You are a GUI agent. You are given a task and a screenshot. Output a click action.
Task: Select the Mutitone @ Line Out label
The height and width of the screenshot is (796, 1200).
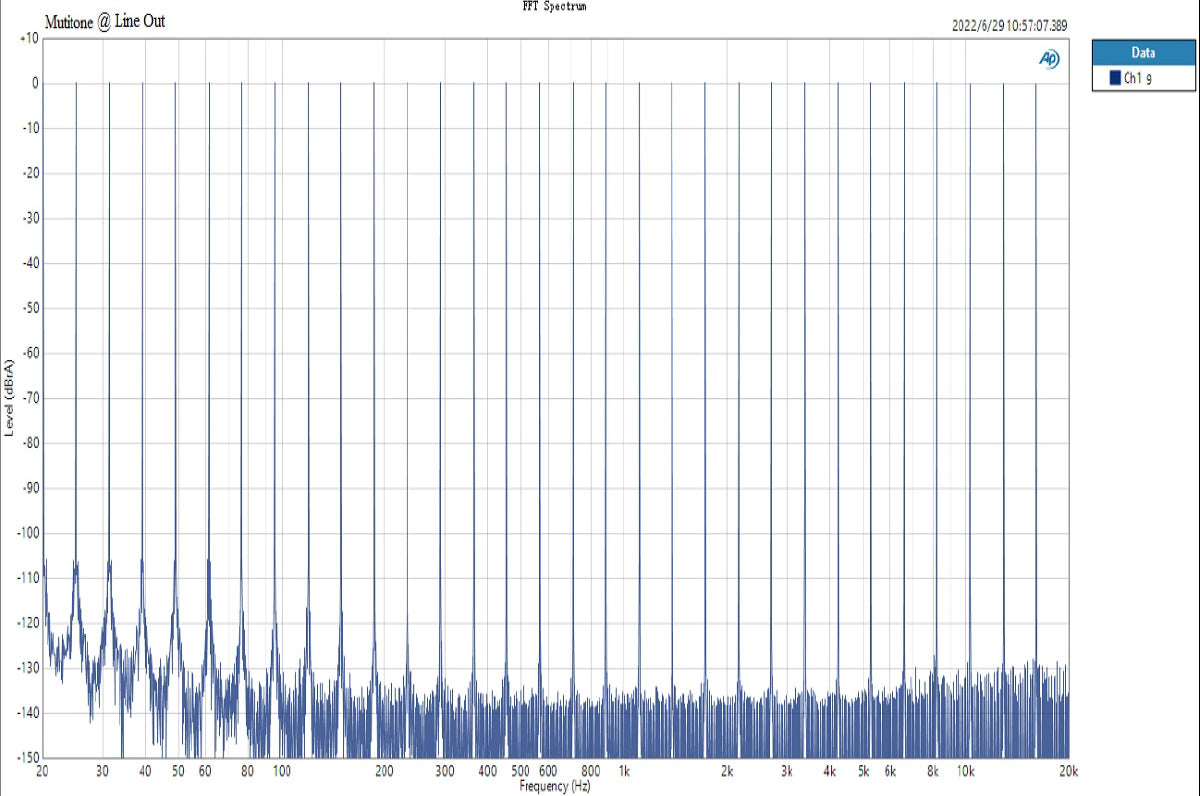click(x=105, y=21)
